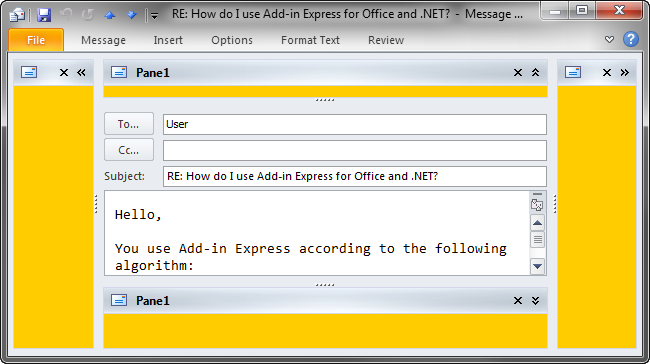650x364 pixels.
Task: Click the bottom Pane1 form icon
Action: pos(119,300)
